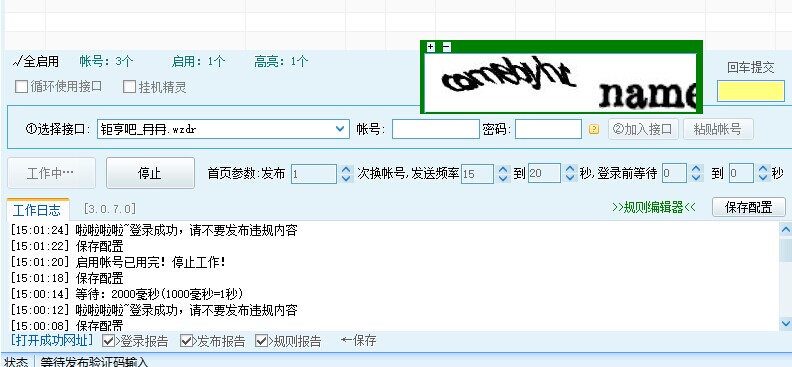The width and height of the screenshot is (792, 367).
Task: Click the small yellow help icon beside password
Action: coord(594,129)
